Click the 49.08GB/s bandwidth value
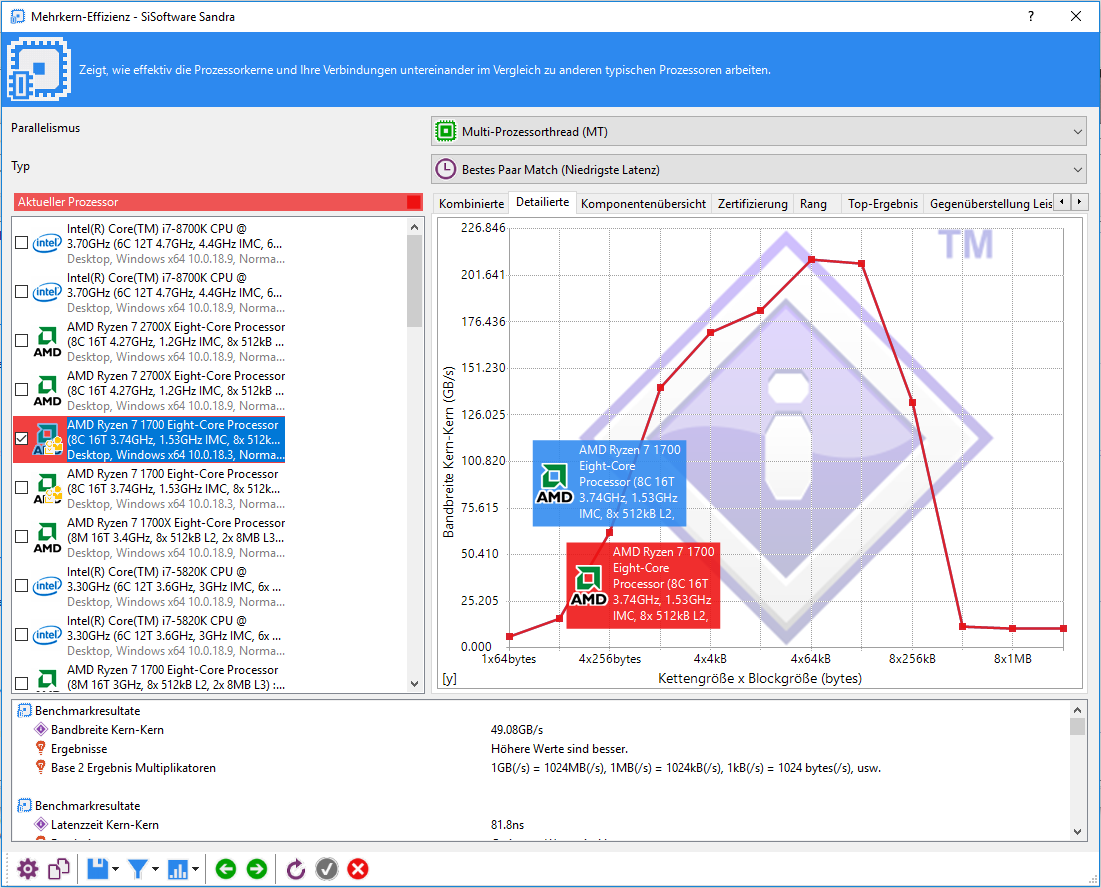 point(517,729)
